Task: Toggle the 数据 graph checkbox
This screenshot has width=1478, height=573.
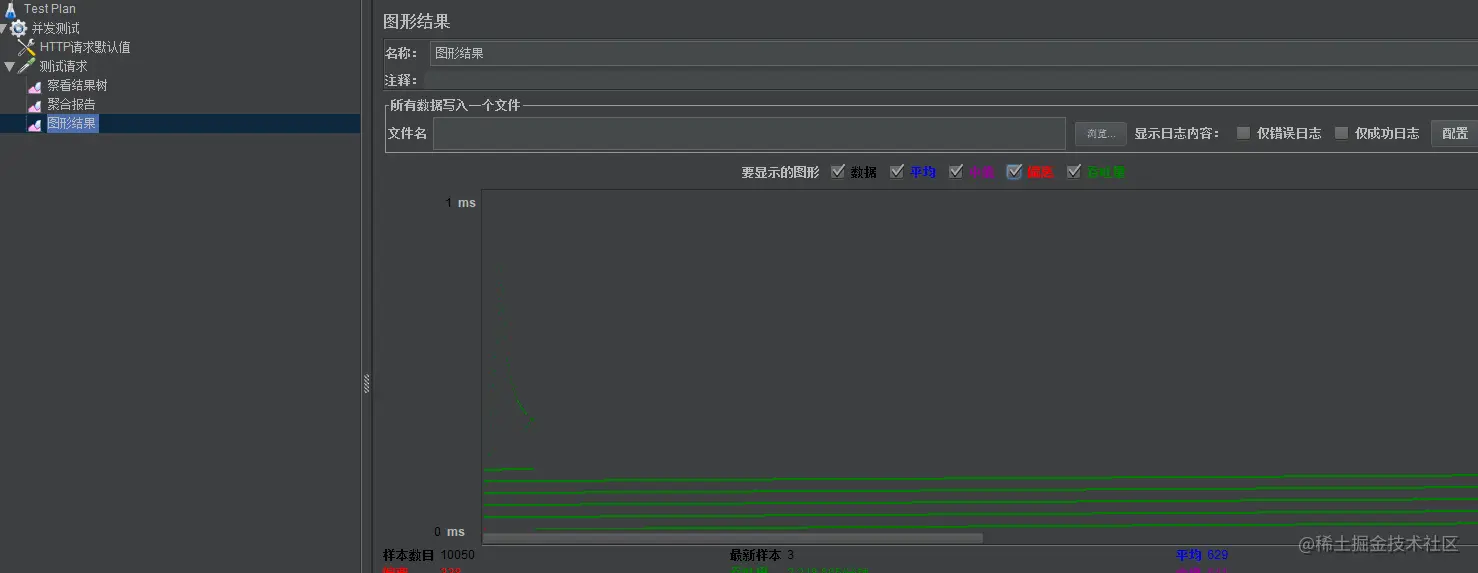Action: coord(838,172)
